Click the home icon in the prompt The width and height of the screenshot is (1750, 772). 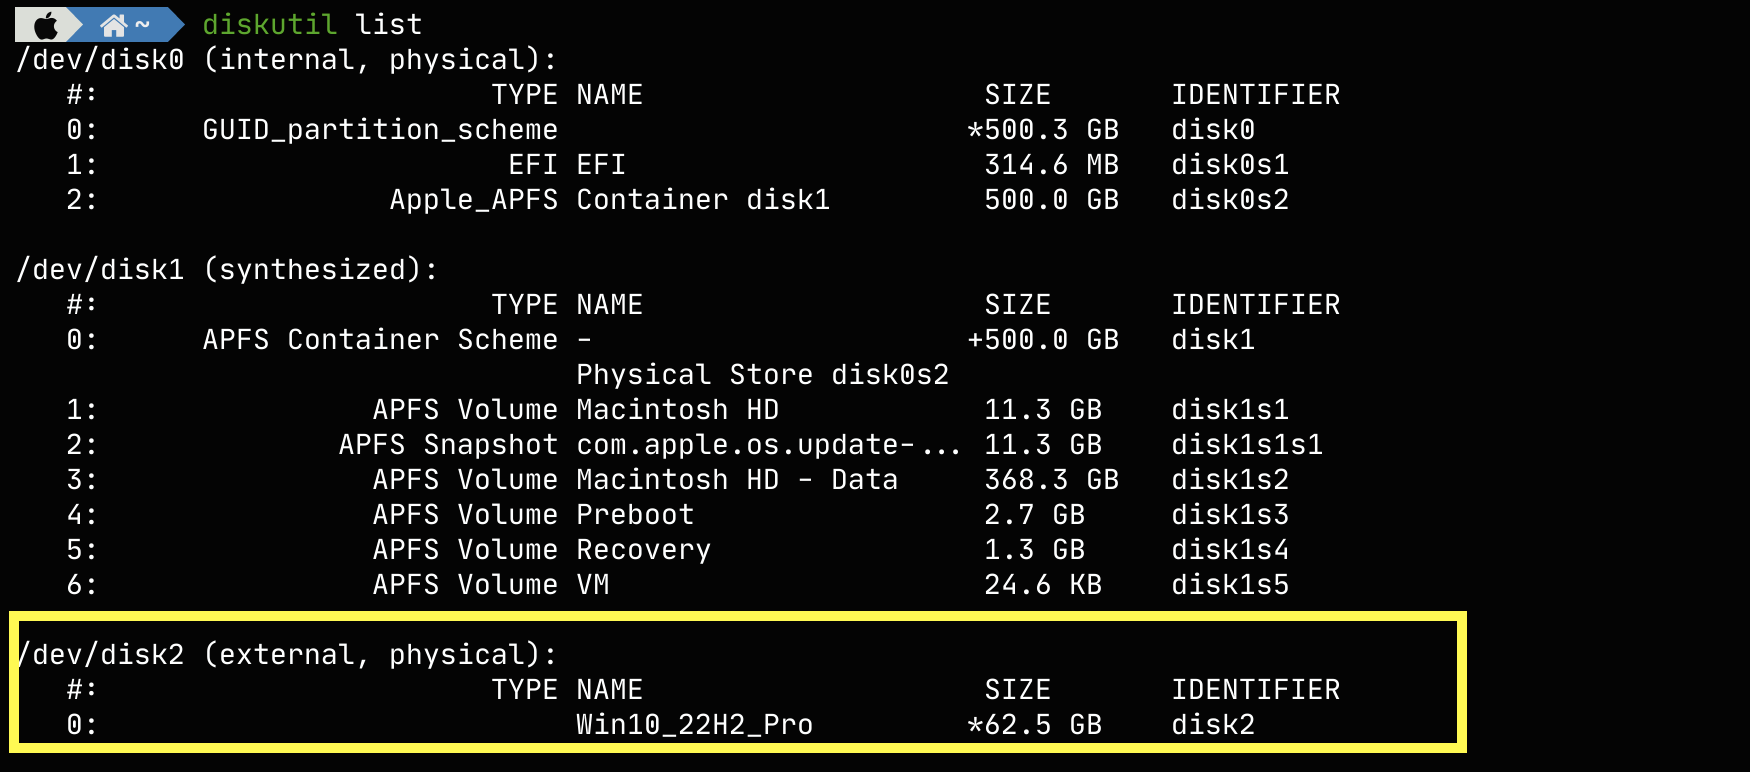114,24
